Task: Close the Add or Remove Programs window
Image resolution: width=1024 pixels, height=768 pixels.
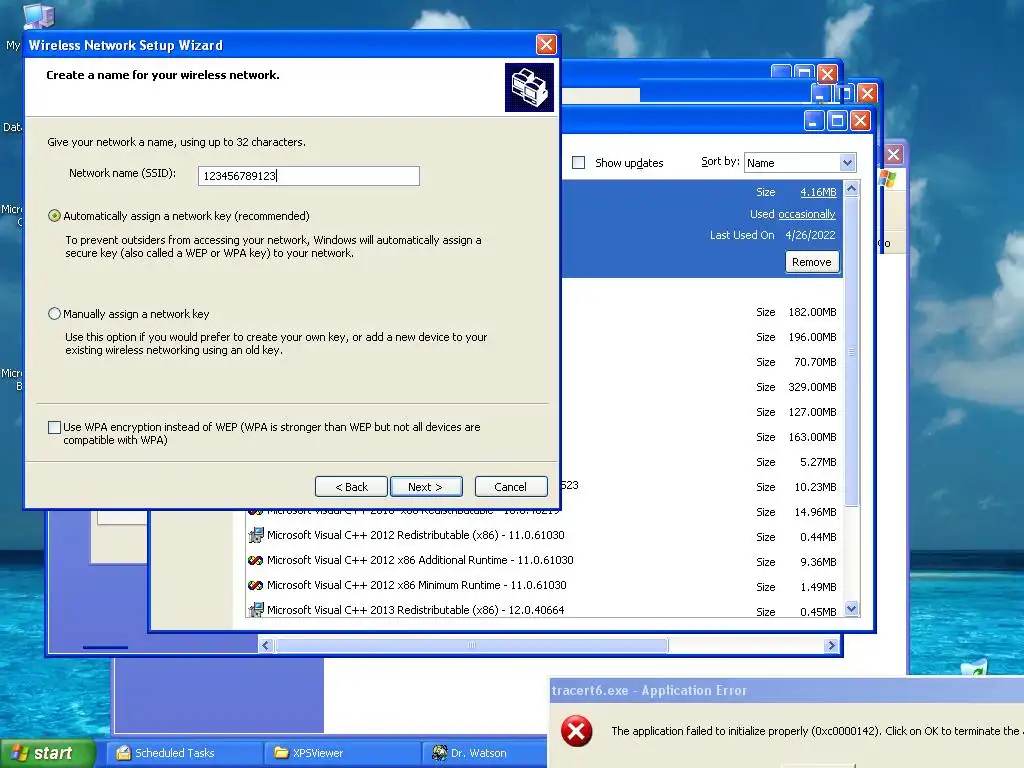Action: (861, 121)
